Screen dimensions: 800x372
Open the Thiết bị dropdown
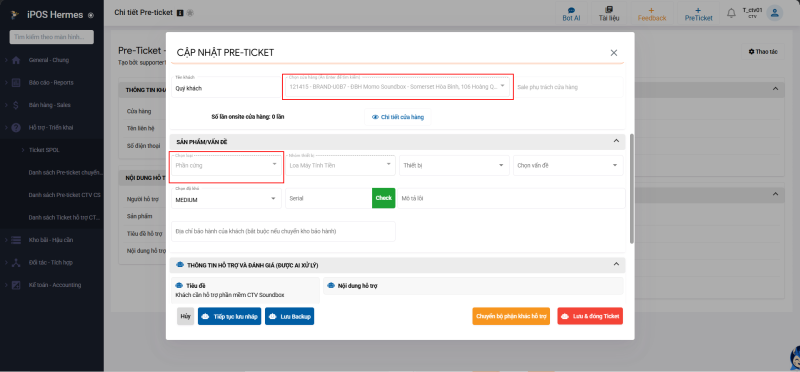pyautogui.click(x=454, y=165)
